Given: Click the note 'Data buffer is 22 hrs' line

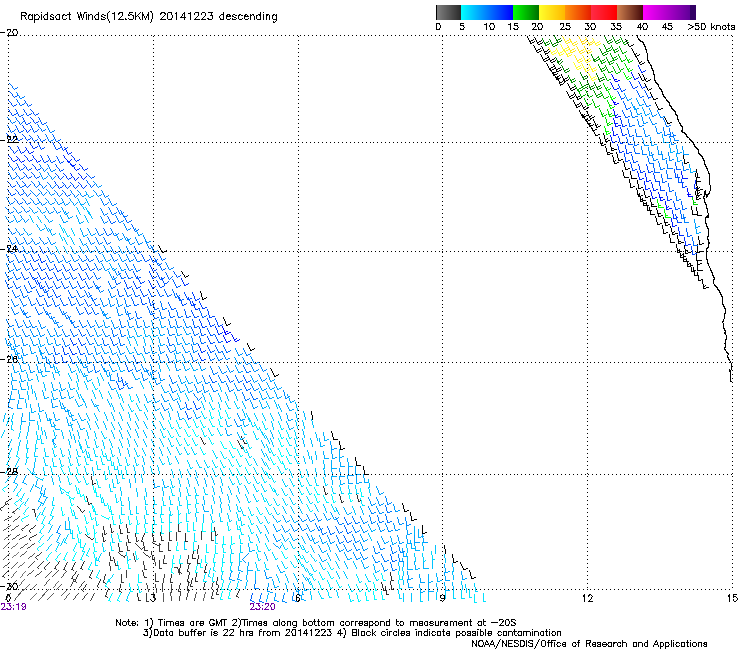Looking at the screenshot, I should (352, 633).
